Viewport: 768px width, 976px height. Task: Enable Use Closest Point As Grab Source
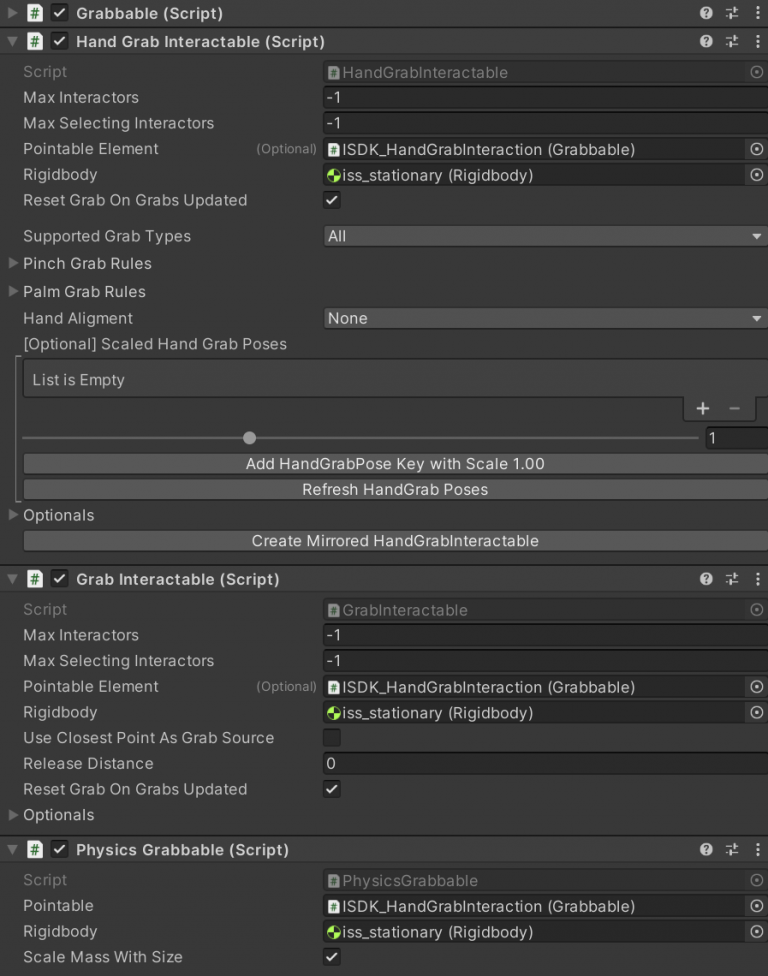coord(331,738)
